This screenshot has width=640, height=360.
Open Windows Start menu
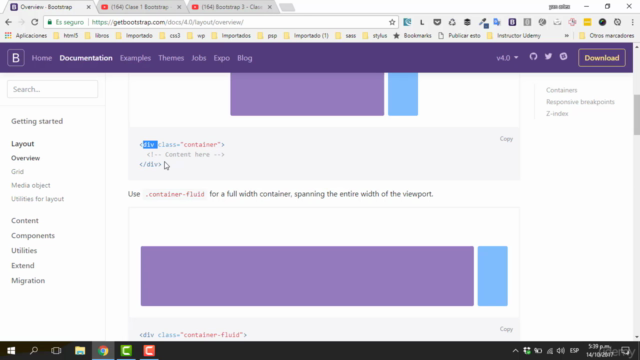pos(11,351)
